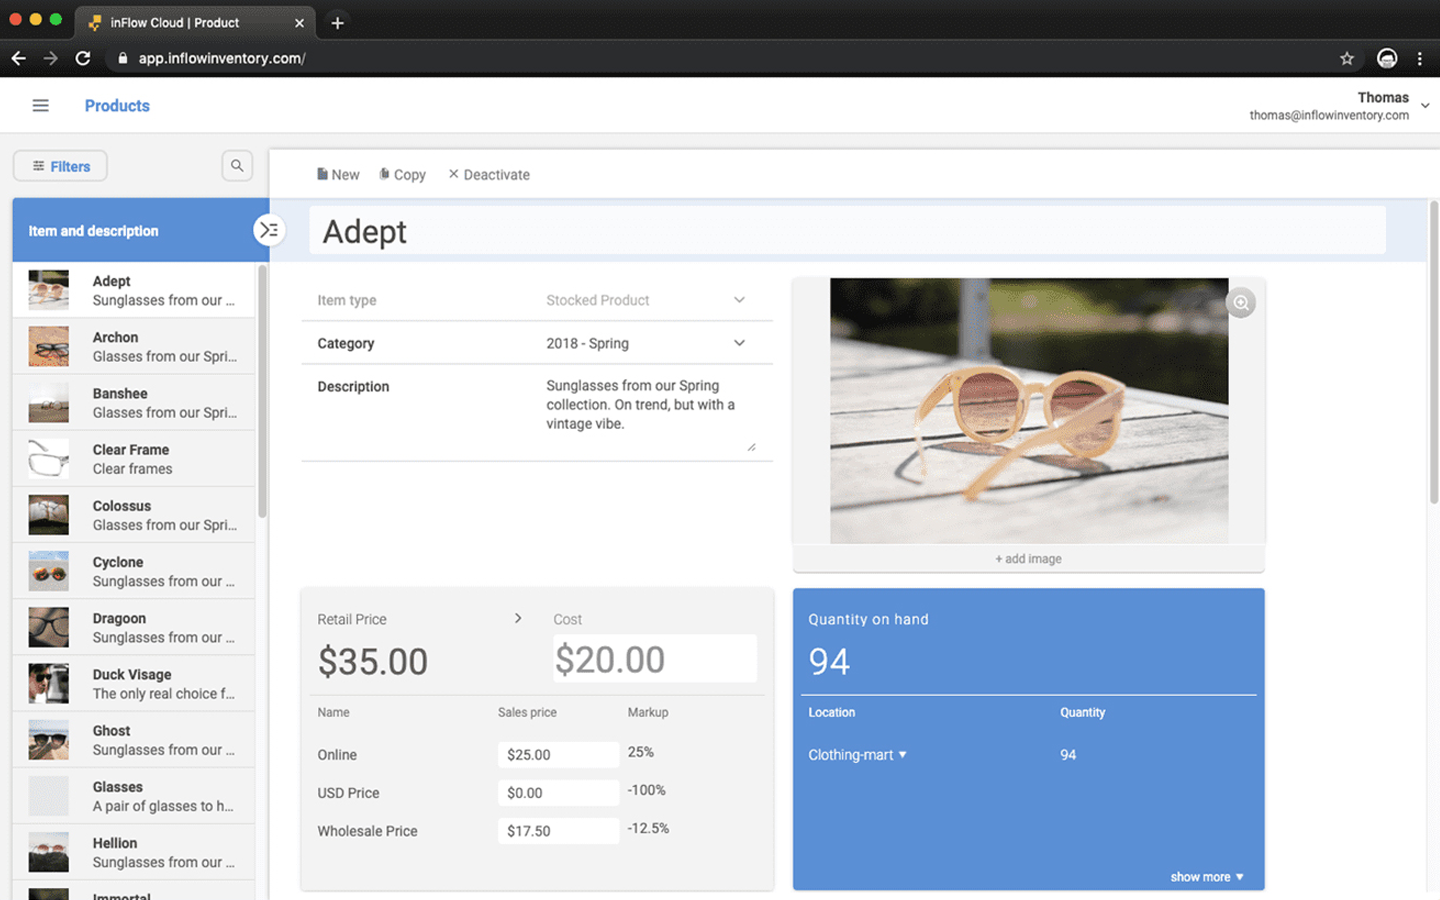
Task: Click the product list search icon
Action: [x=237, y=166]
